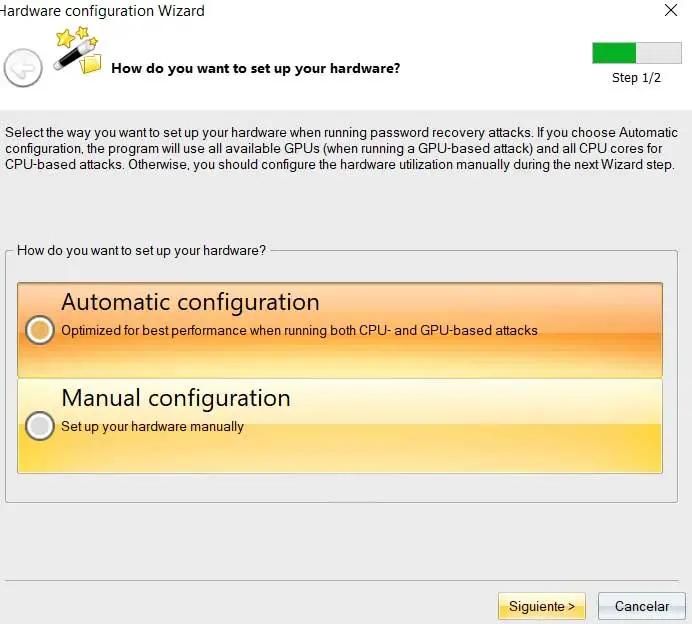The width and height of the screenshot is (692, 624).
Task: Click the back arrow button
Action: 23,68
